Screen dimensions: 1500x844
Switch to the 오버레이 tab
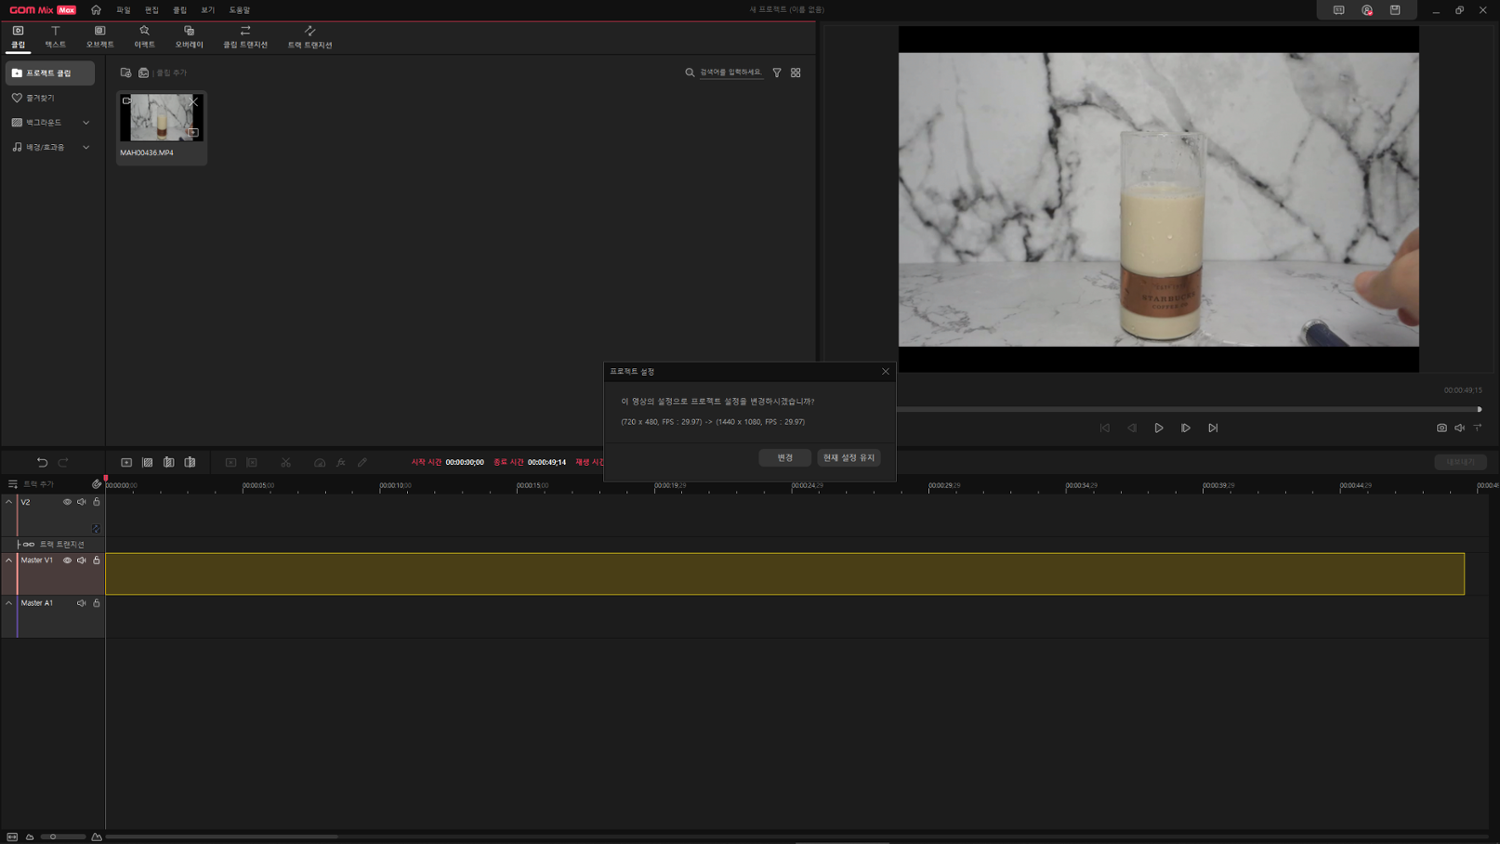click(189, 37)
